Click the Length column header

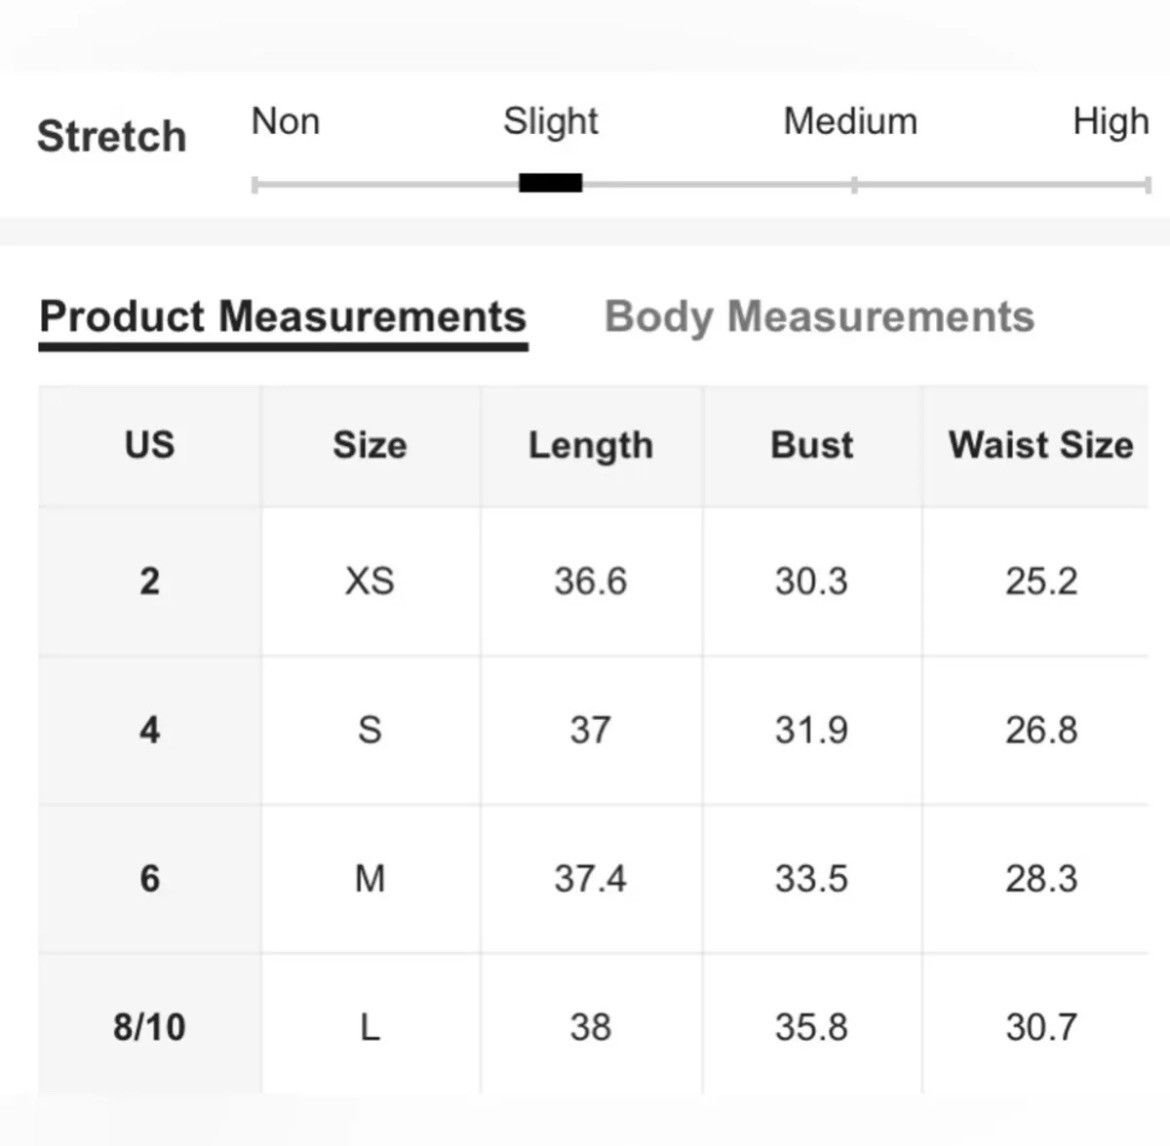591,445
